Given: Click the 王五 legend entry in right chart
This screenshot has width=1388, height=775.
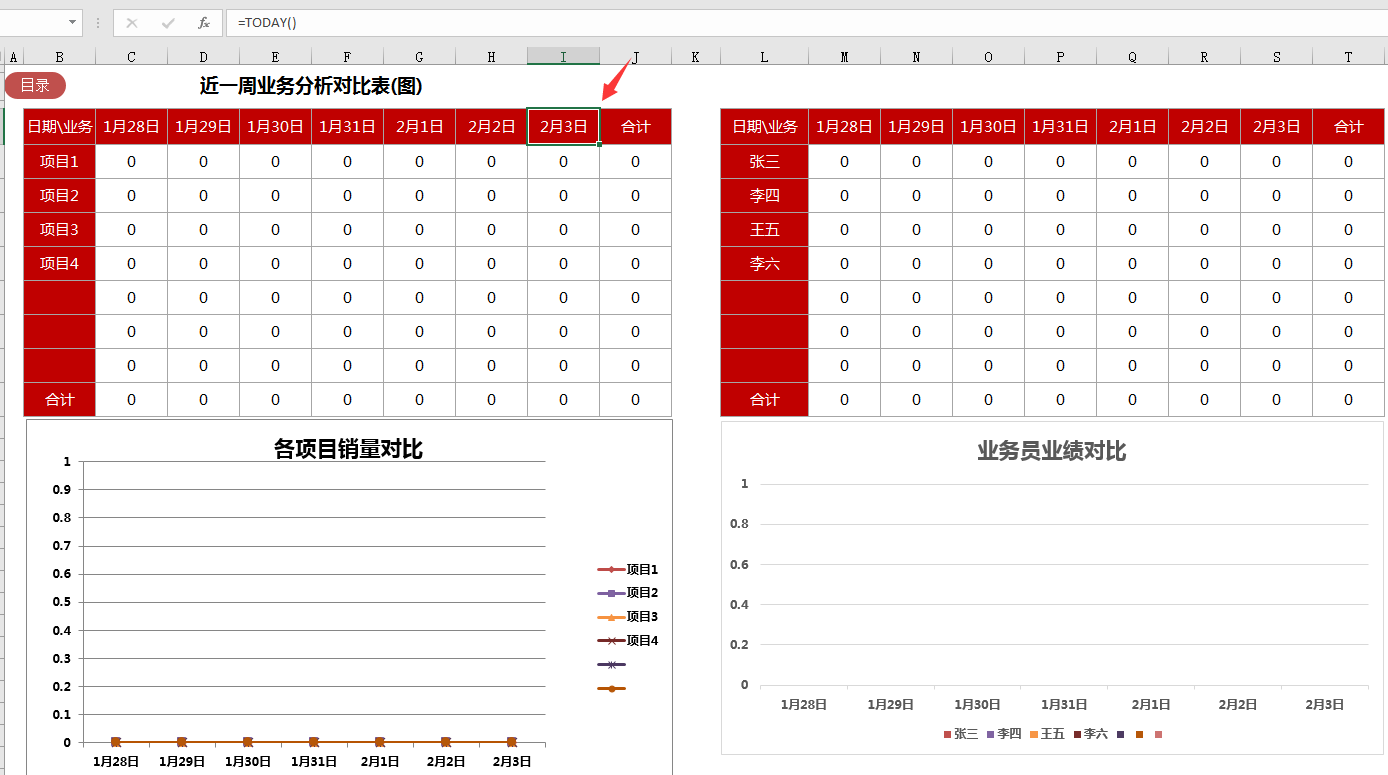Looking at the screenshot, I should pos(1047,734).
